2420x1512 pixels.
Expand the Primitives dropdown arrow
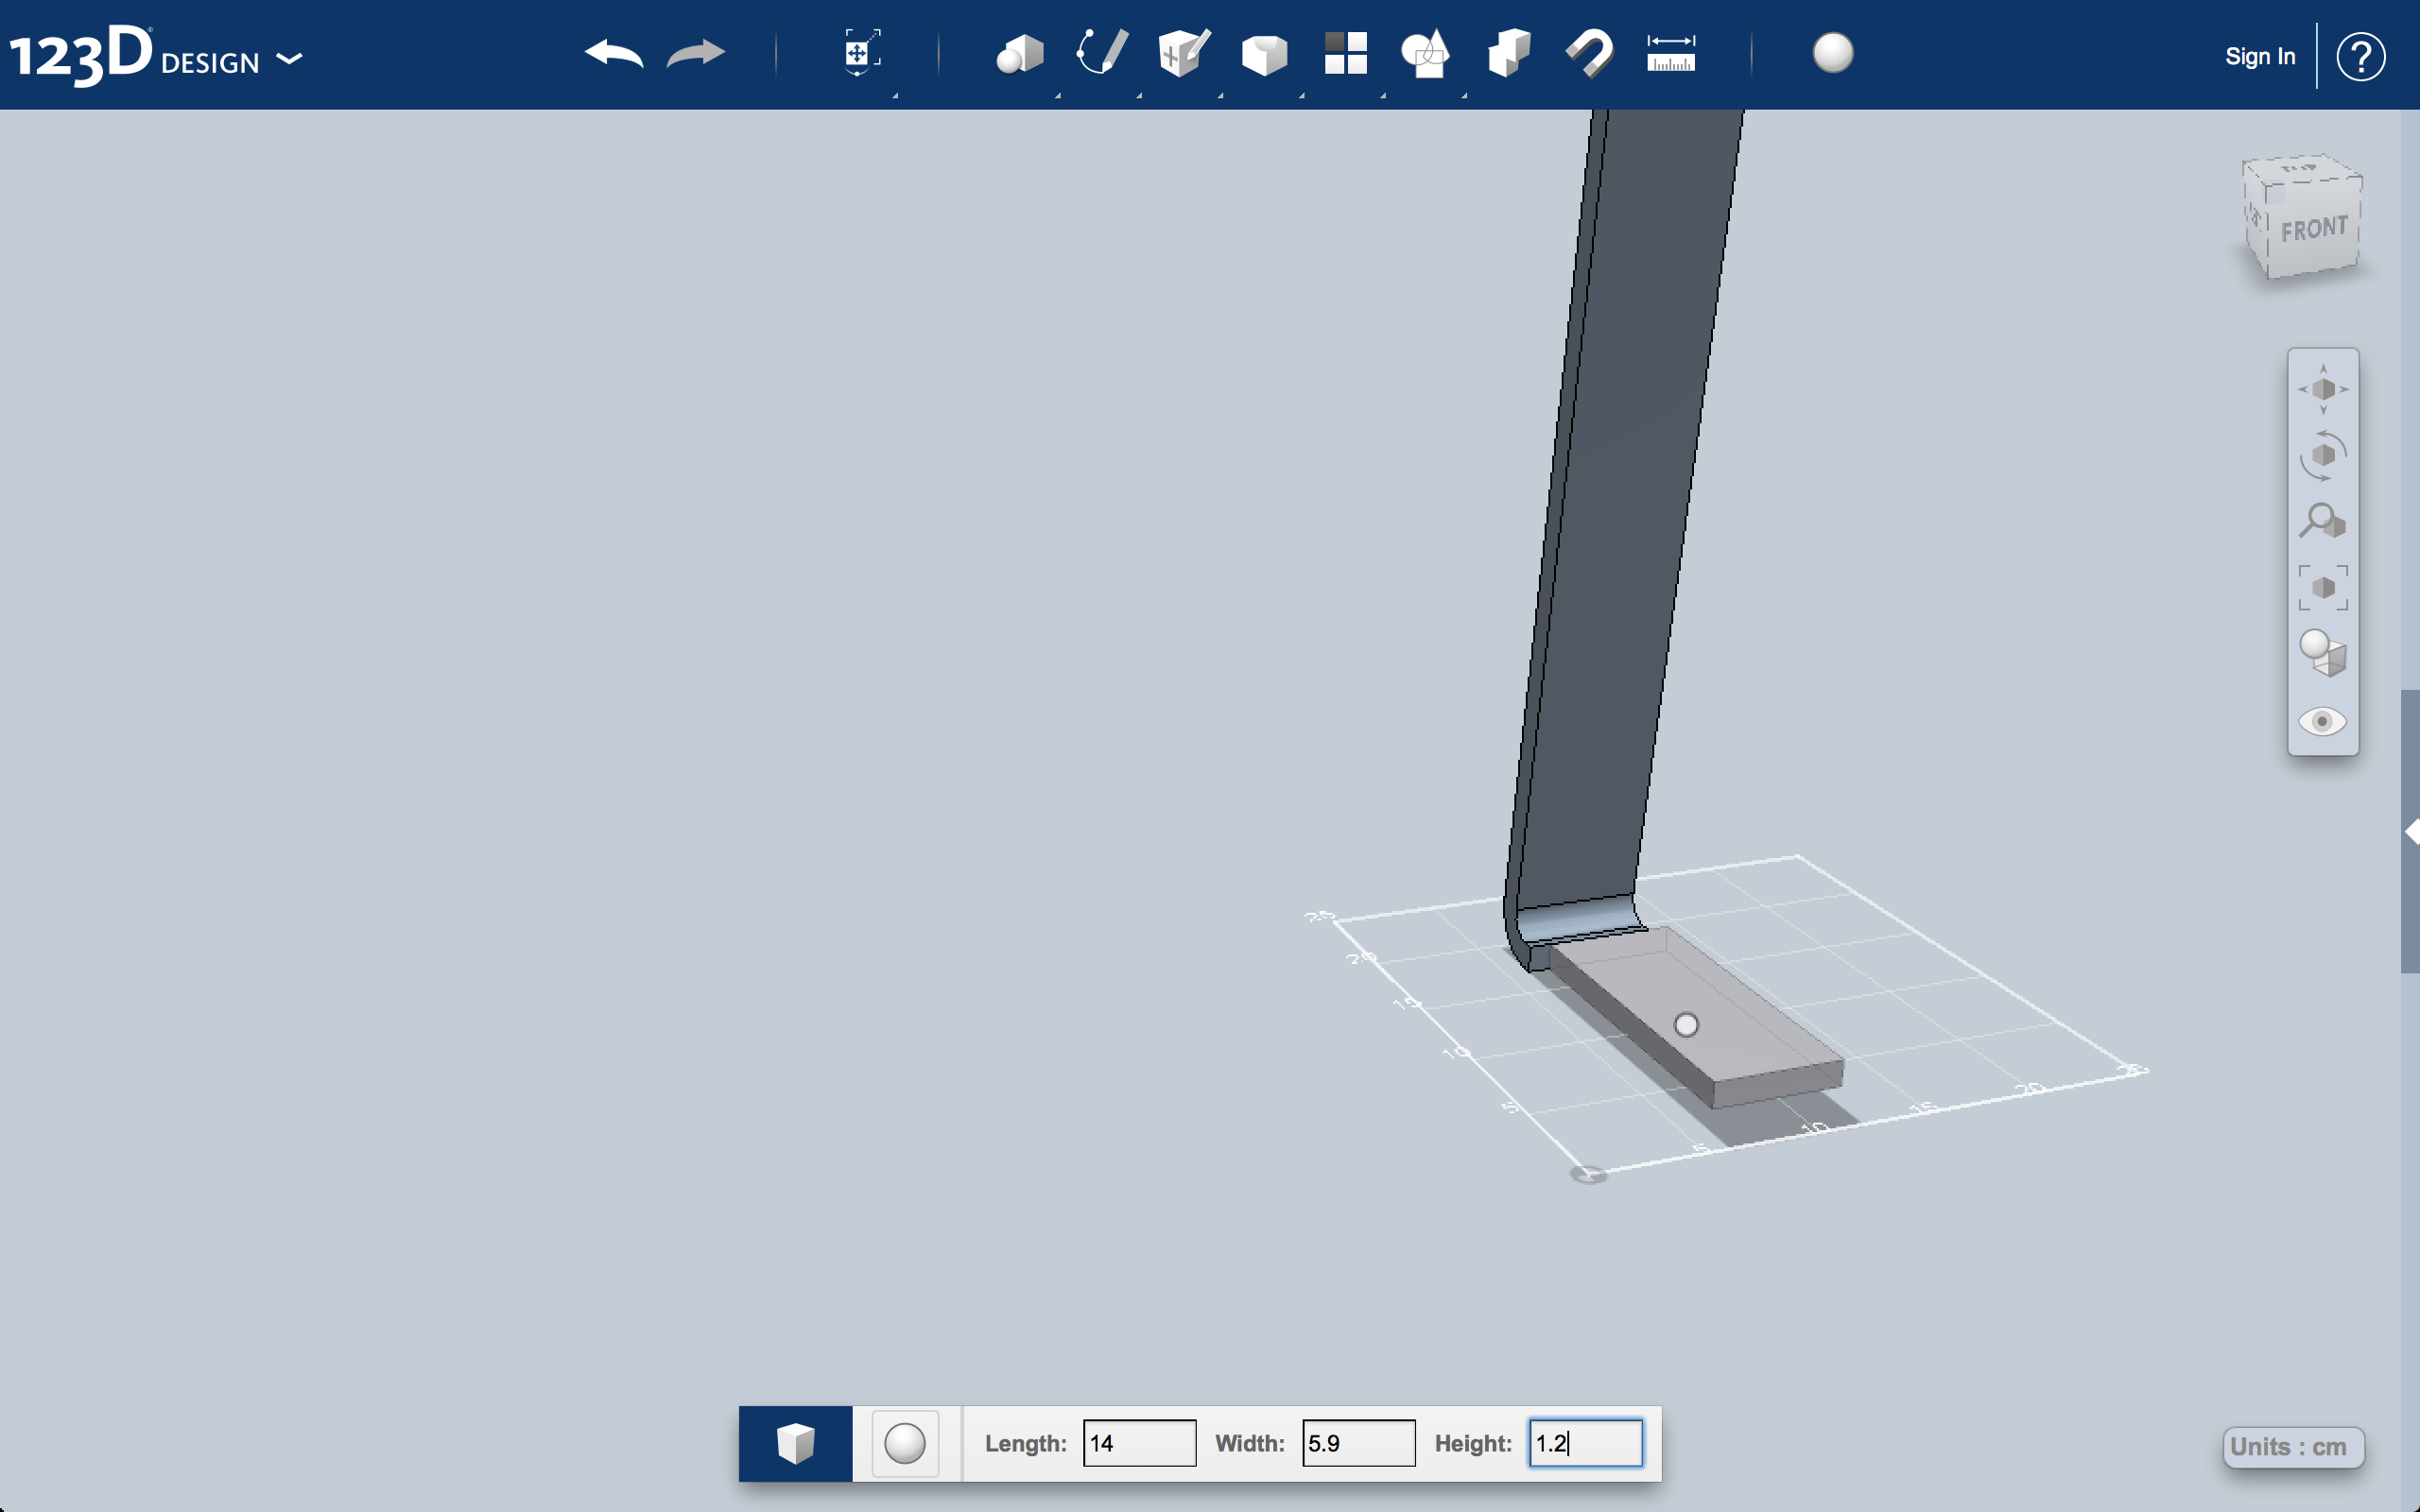(1057, 95)
